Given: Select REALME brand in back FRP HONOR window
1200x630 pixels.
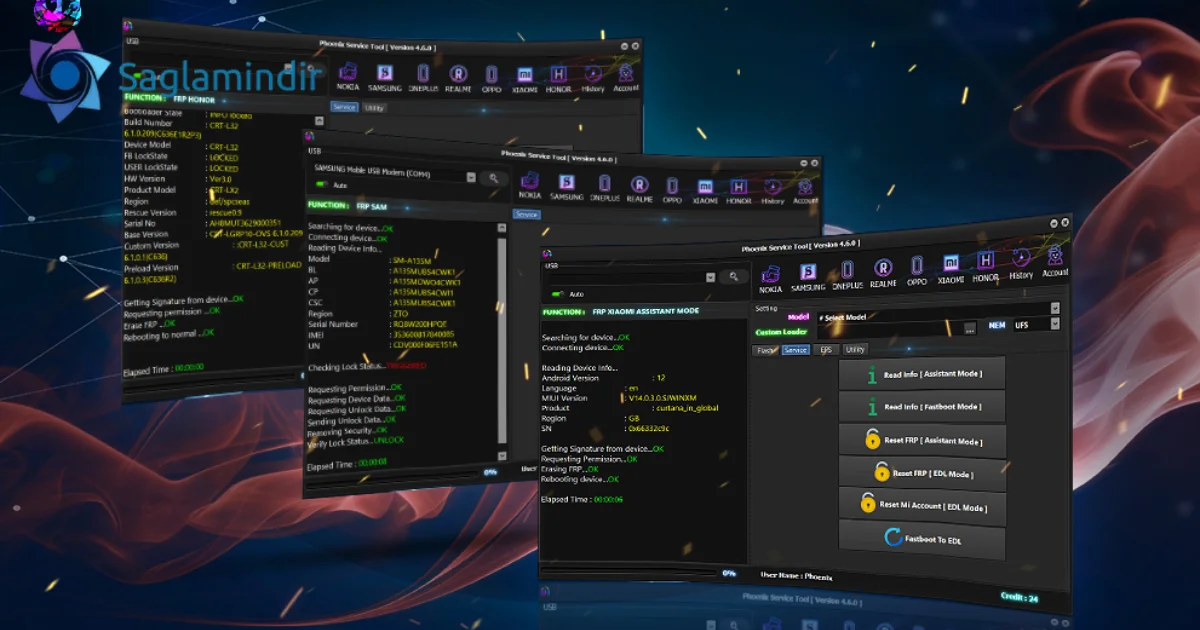Looking at the screenshot, I should (458, 79).
